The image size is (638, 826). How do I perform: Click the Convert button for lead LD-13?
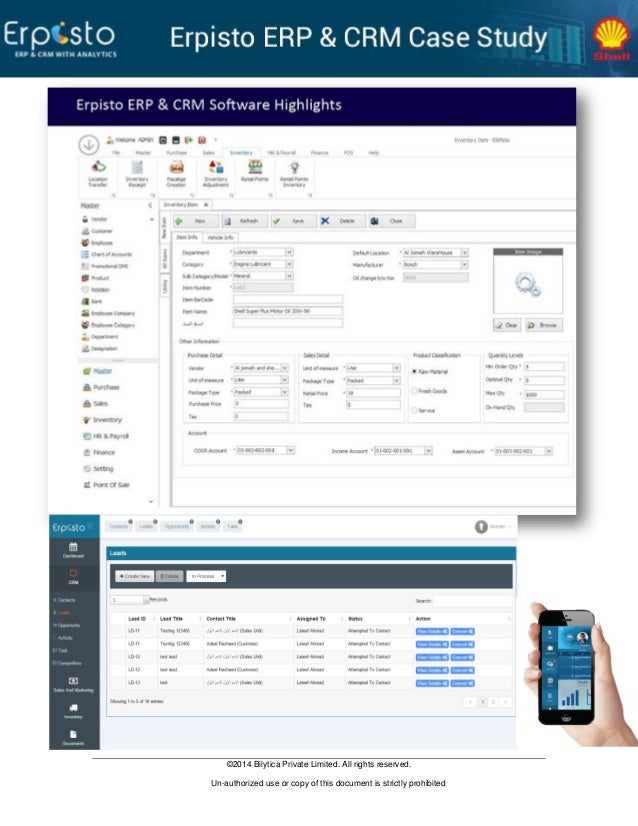pos(463,683)
